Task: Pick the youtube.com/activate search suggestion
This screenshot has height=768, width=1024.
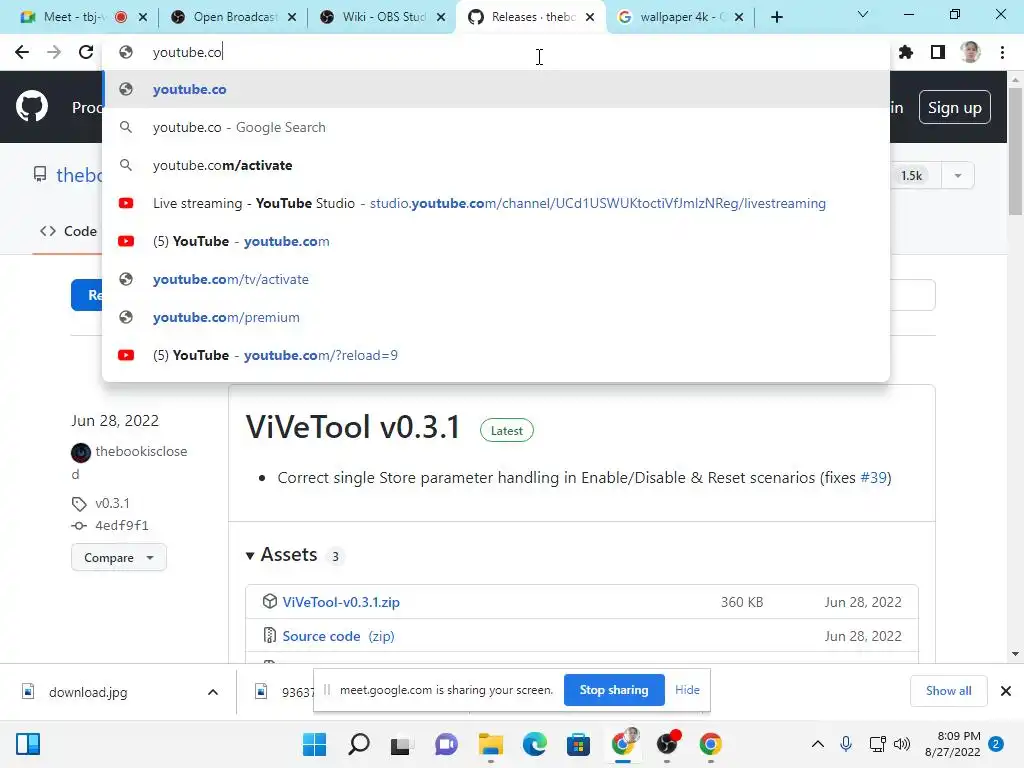Action: (496, 165)
